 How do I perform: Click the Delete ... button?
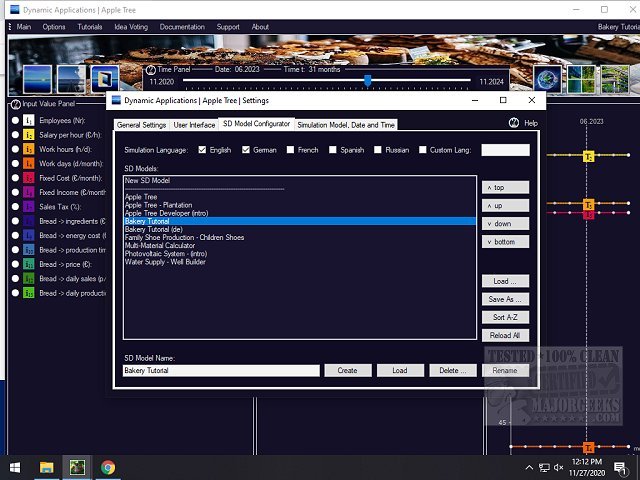point(453,371)
